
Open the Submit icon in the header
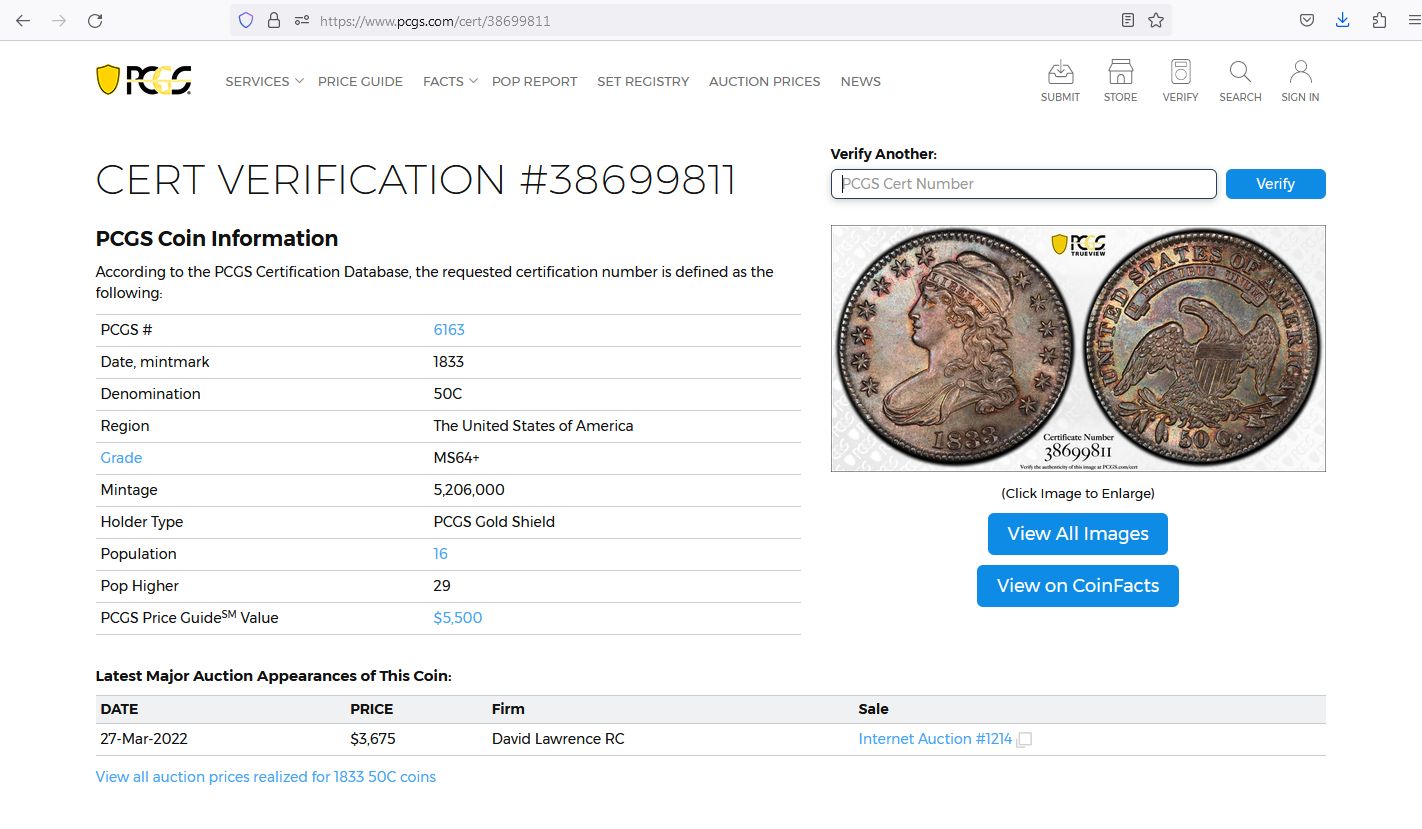click(x=1060, y=81)
